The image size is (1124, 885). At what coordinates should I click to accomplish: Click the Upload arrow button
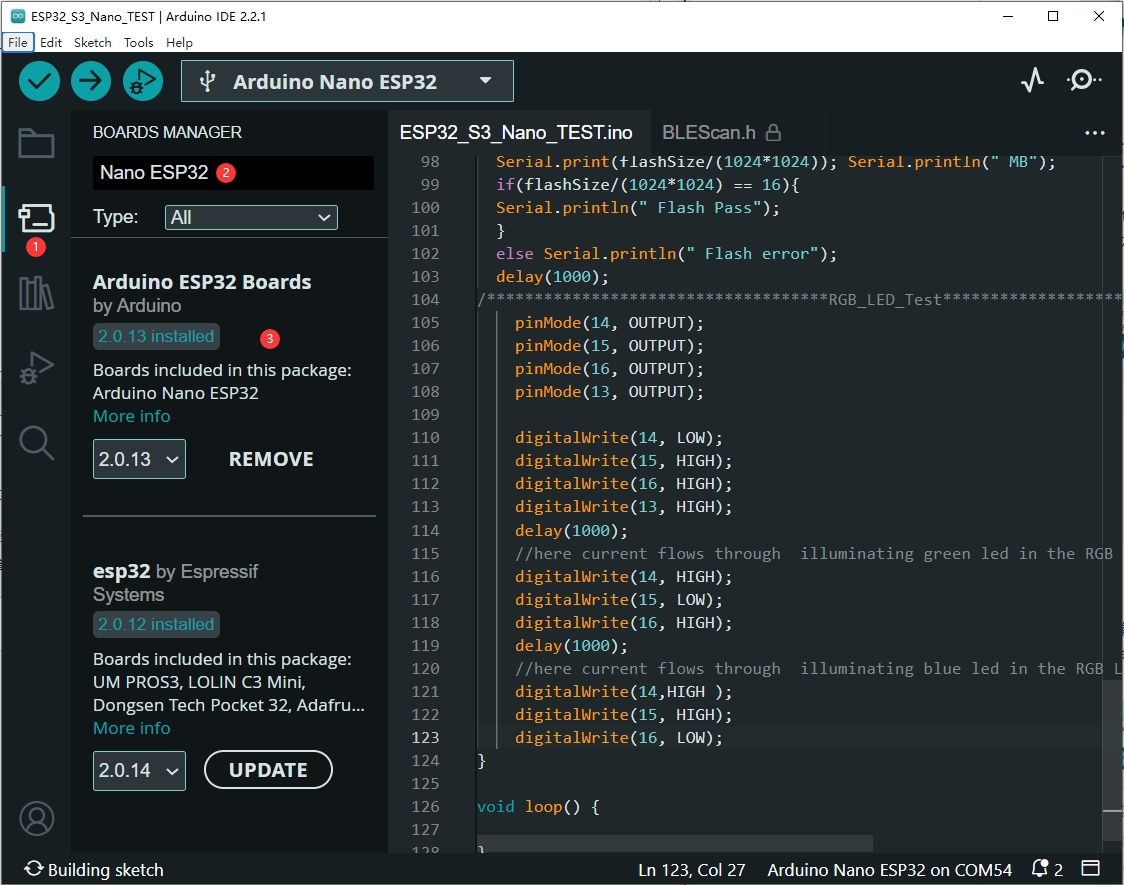[x=91, y=81]
